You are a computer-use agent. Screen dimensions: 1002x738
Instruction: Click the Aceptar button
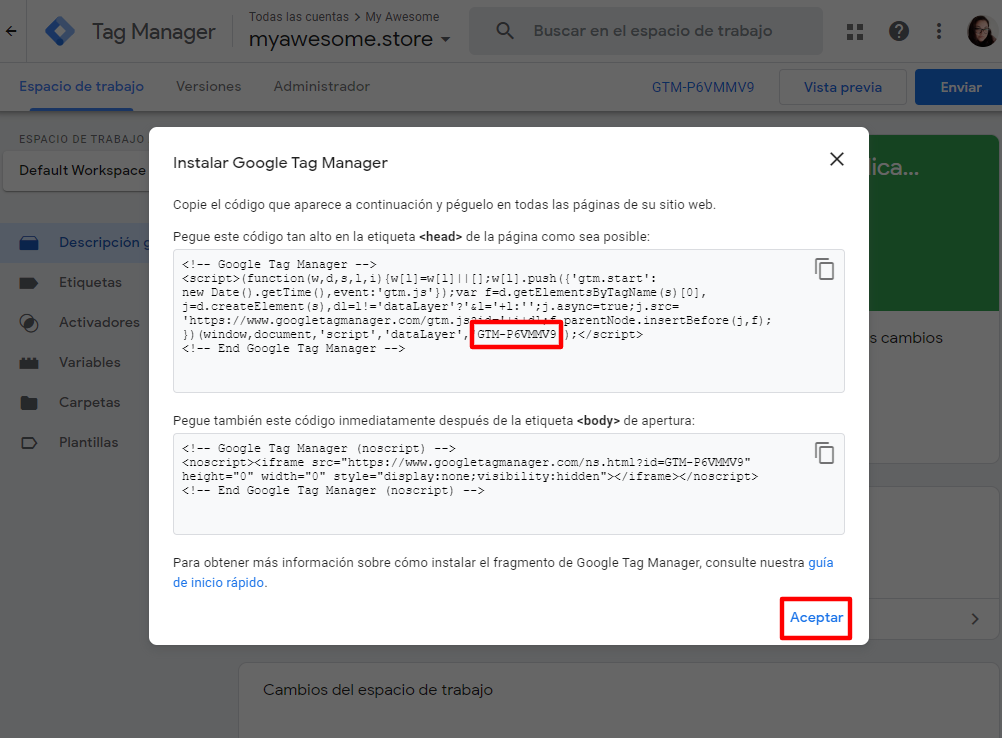pyautogui.click(x=816, y=618)
